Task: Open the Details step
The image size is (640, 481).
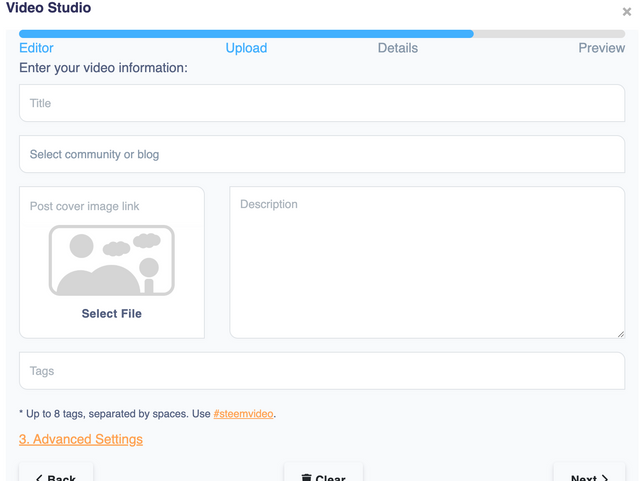Action: pyautogui.click(x=397, y=48)
